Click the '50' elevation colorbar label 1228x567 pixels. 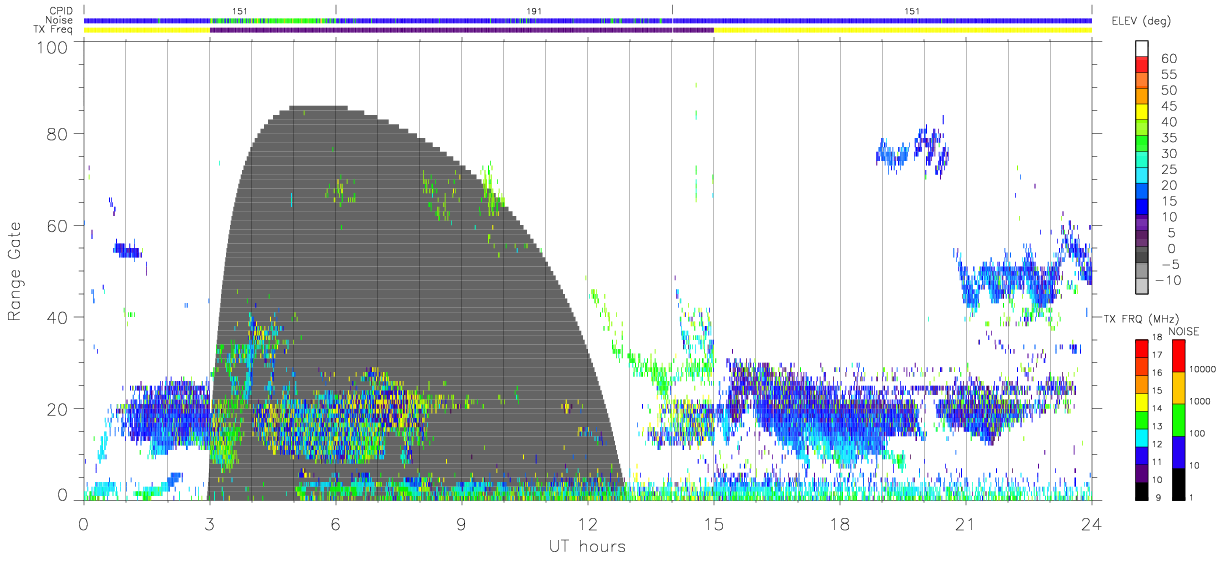pyautogui.click(x=1170, y=90)
